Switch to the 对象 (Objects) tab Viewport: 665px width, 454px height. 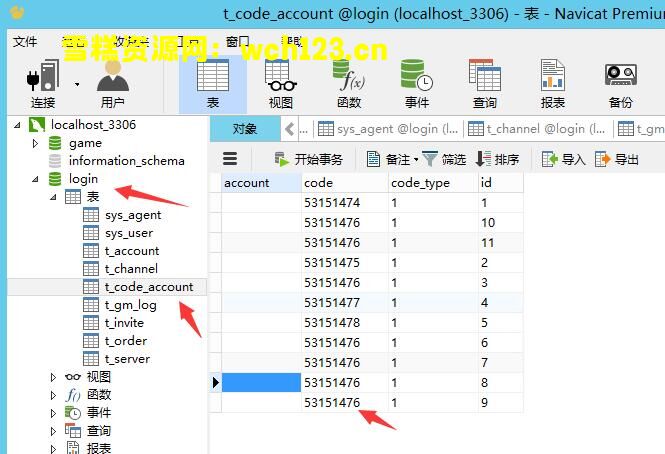click(x=245, y=129)
